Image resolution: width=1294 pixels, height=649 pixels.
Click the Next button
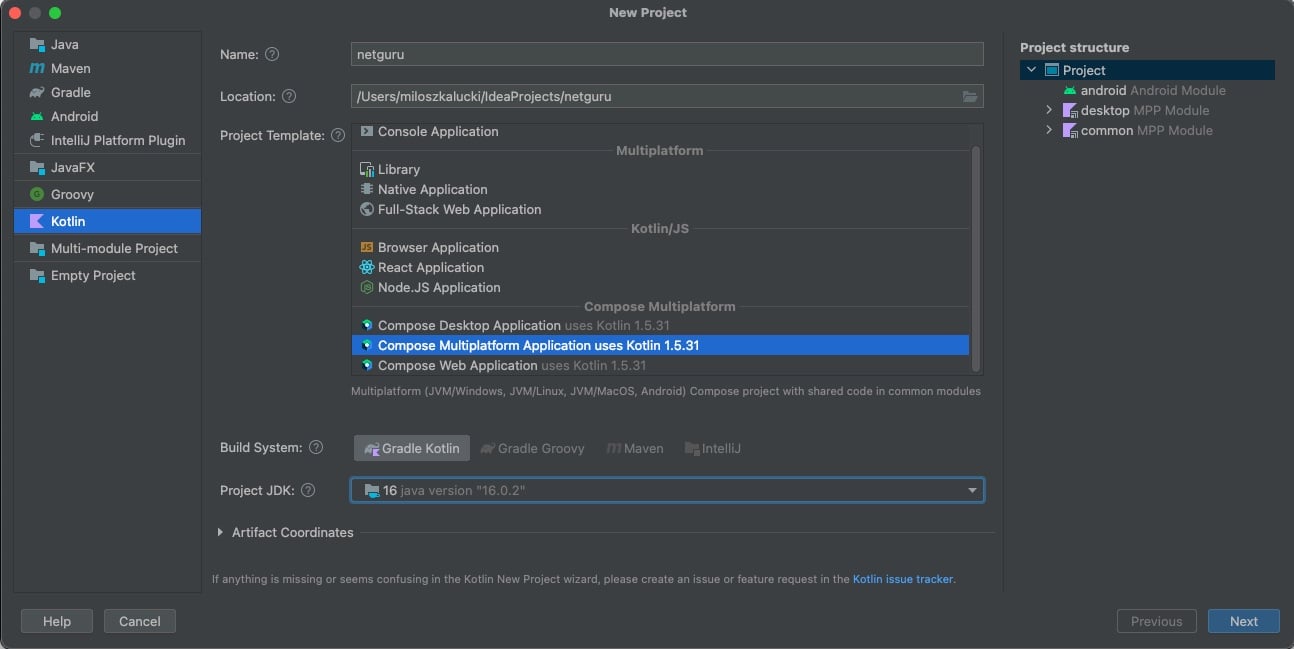pyautogui.click(x=1243, y=621)
